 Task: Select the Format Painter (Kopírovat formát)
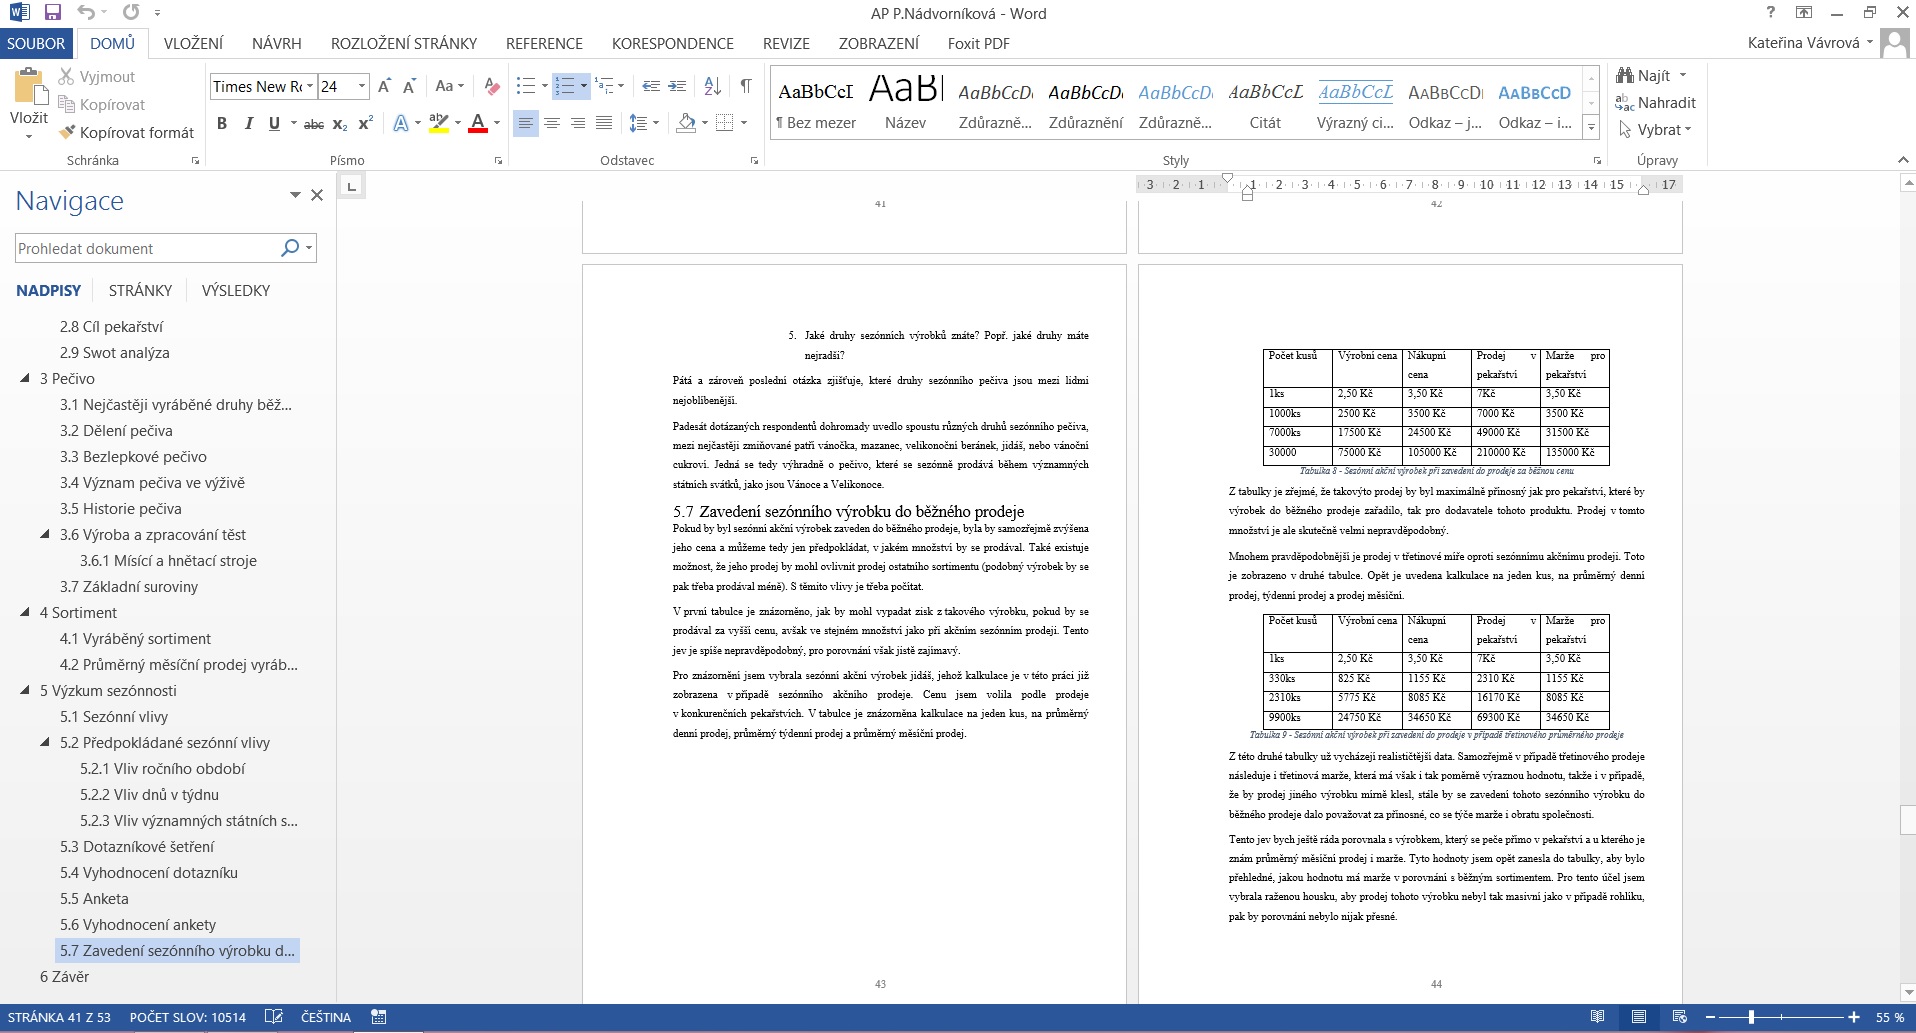click(x=127, y=132)
